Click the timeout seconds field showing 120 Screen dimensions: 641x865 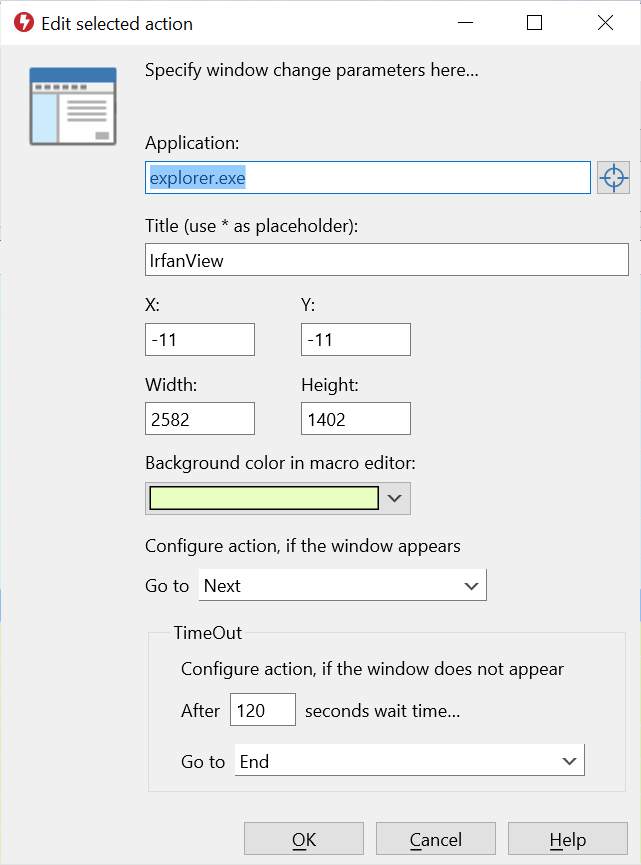(263, 710)
